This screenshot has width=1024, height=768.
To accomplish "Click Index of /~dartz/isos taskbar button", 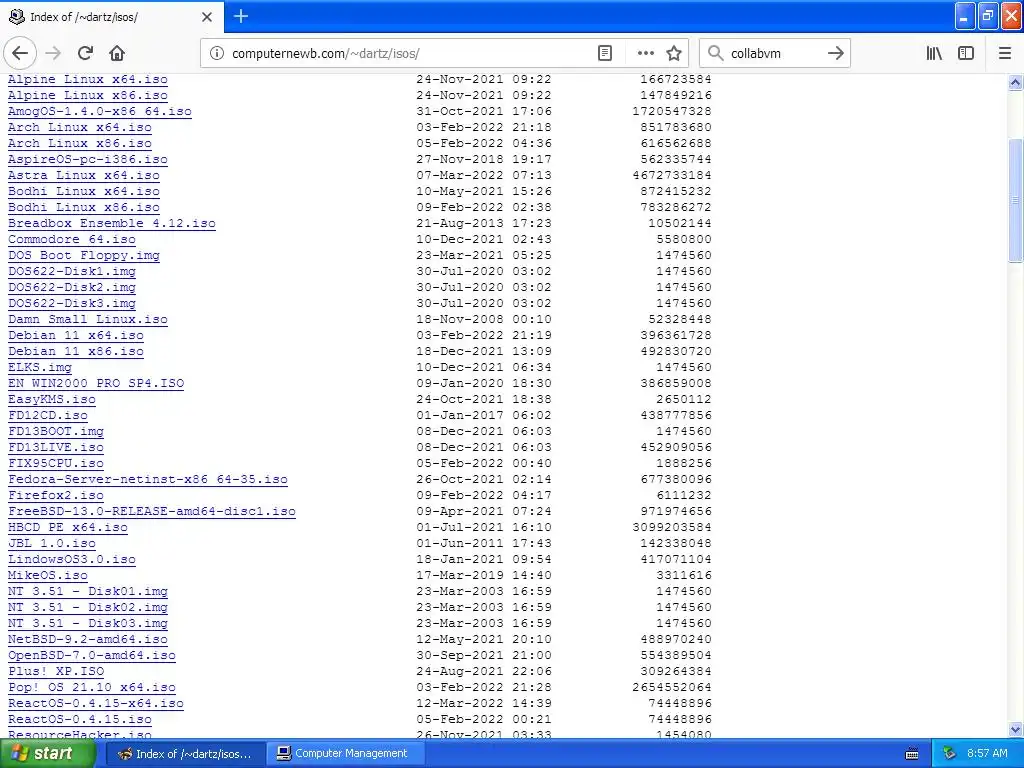I will point(185,754).
